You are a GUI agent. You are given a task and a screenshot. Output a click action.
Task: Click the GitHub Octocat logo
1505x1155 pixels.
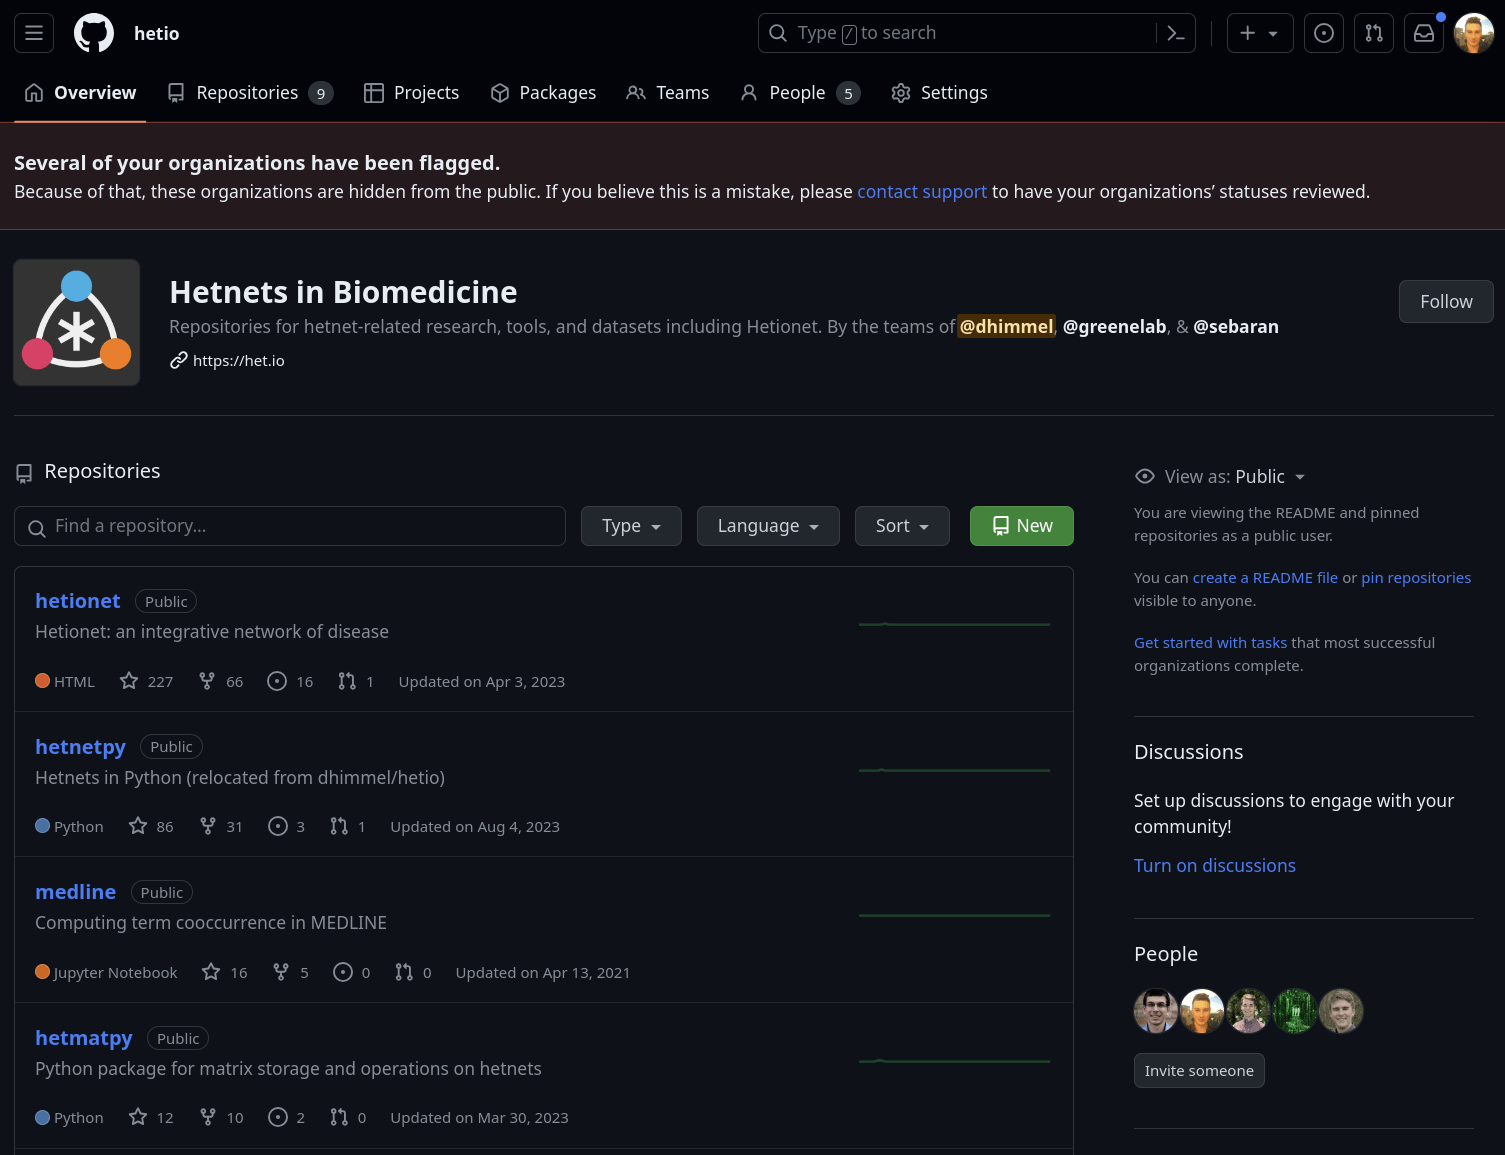(94, 33)
